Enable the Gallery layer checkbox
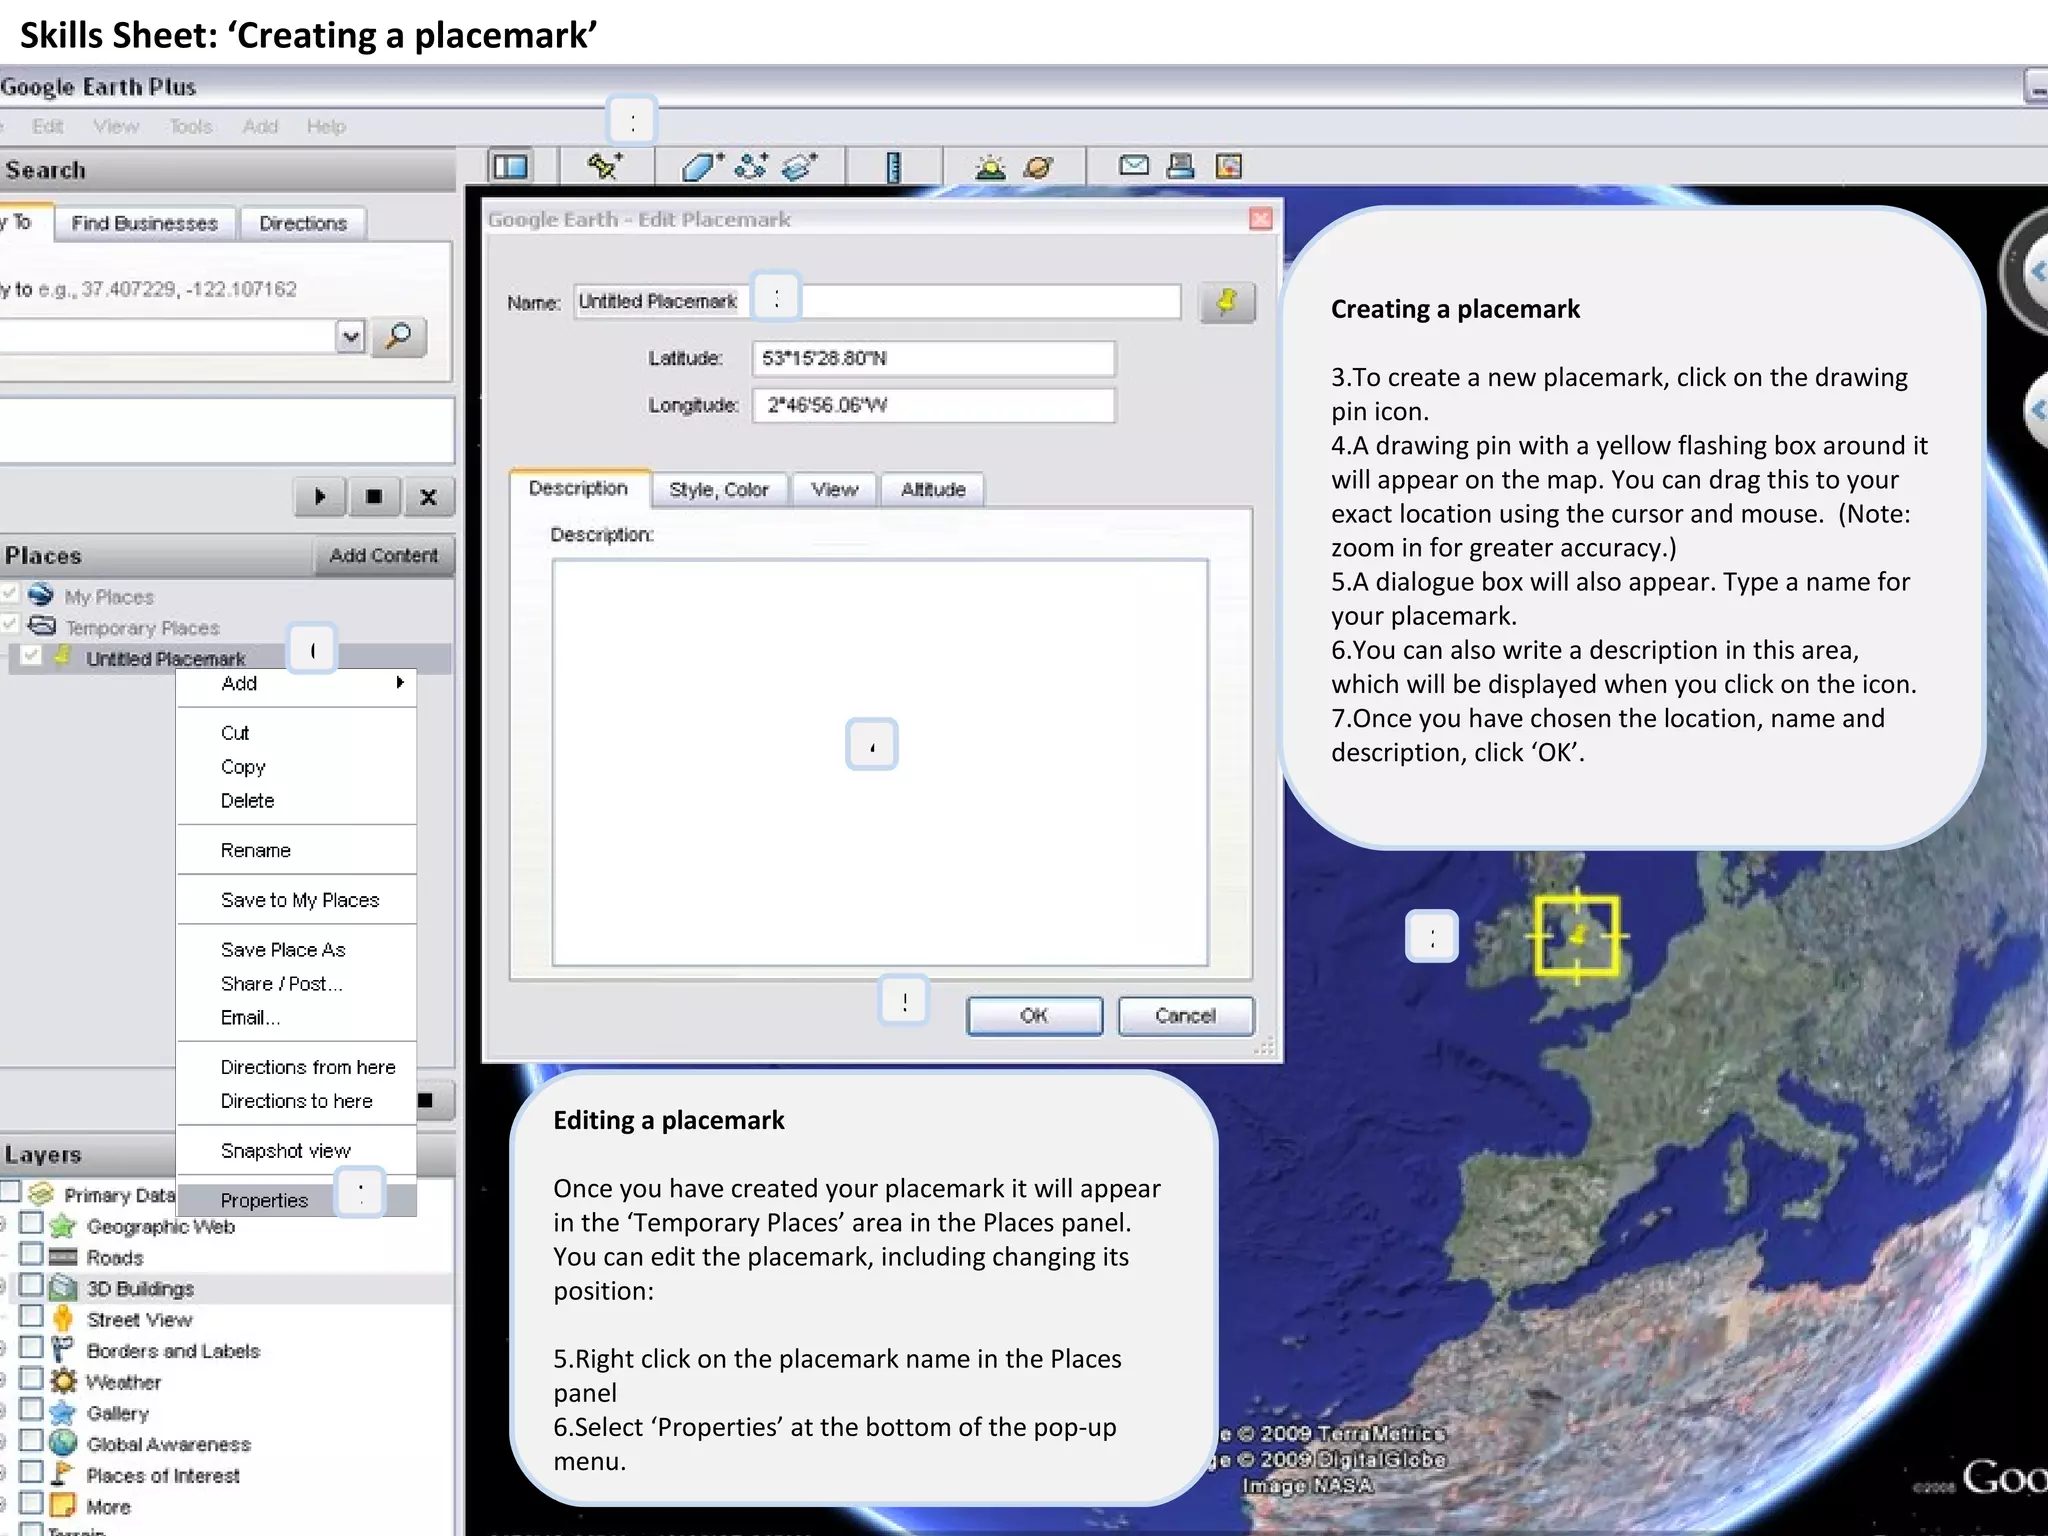This screenshot has height=1536, width=2048. (31, 1409)
